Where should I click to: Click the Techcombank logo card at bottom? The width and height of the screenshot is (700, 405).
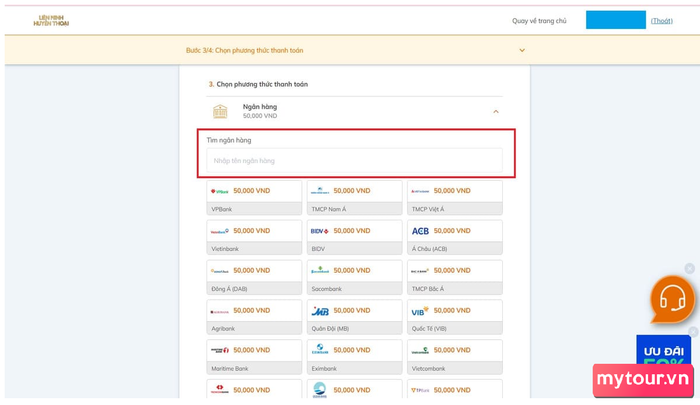click(254, 389)
